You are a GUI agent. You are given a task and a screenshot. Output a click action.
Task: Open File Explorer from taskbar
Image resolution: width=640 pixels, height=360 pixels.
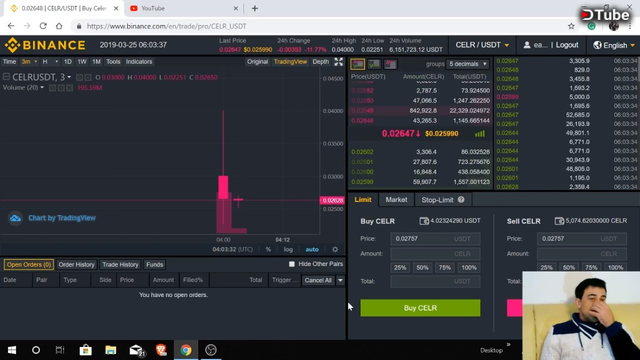[111, 350]
